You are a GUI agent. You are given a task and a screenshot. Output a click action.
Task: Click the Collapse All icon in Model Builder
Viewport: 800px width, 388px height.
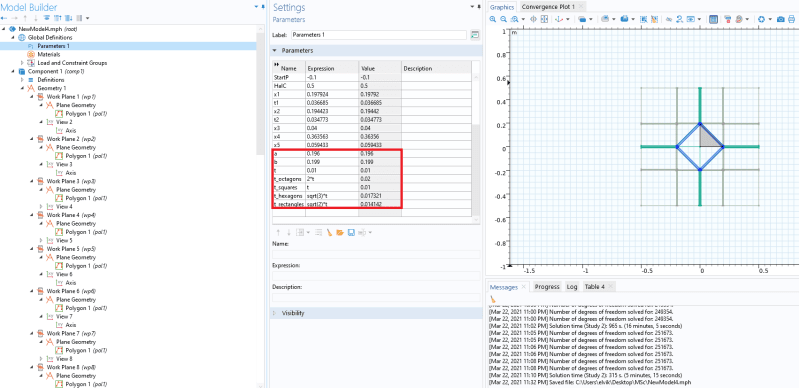[58, 18]
